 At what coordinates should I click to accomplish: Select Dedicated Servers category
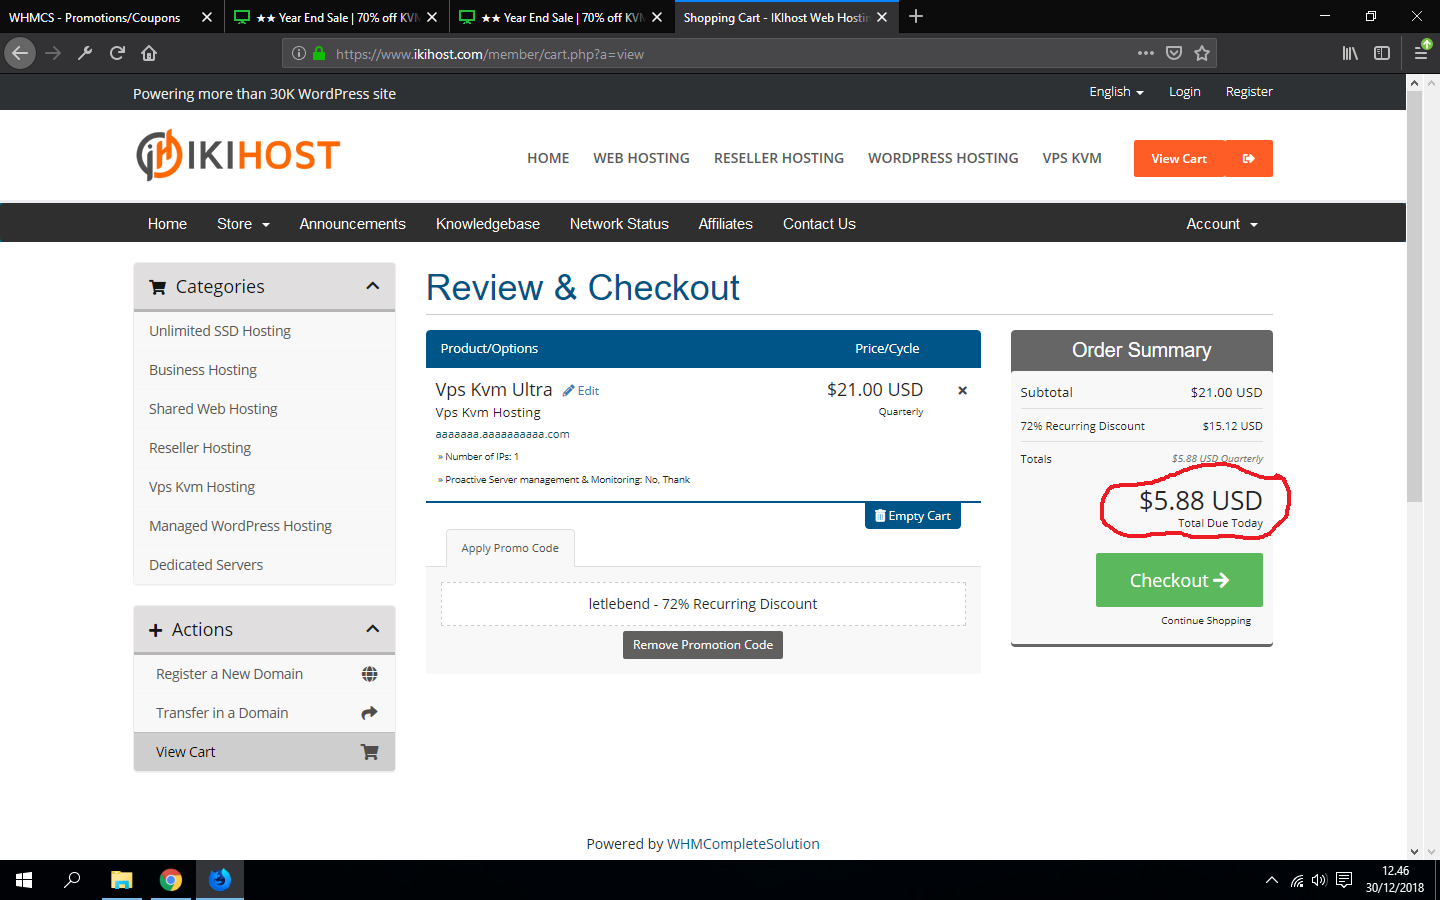tap(206, 565)
